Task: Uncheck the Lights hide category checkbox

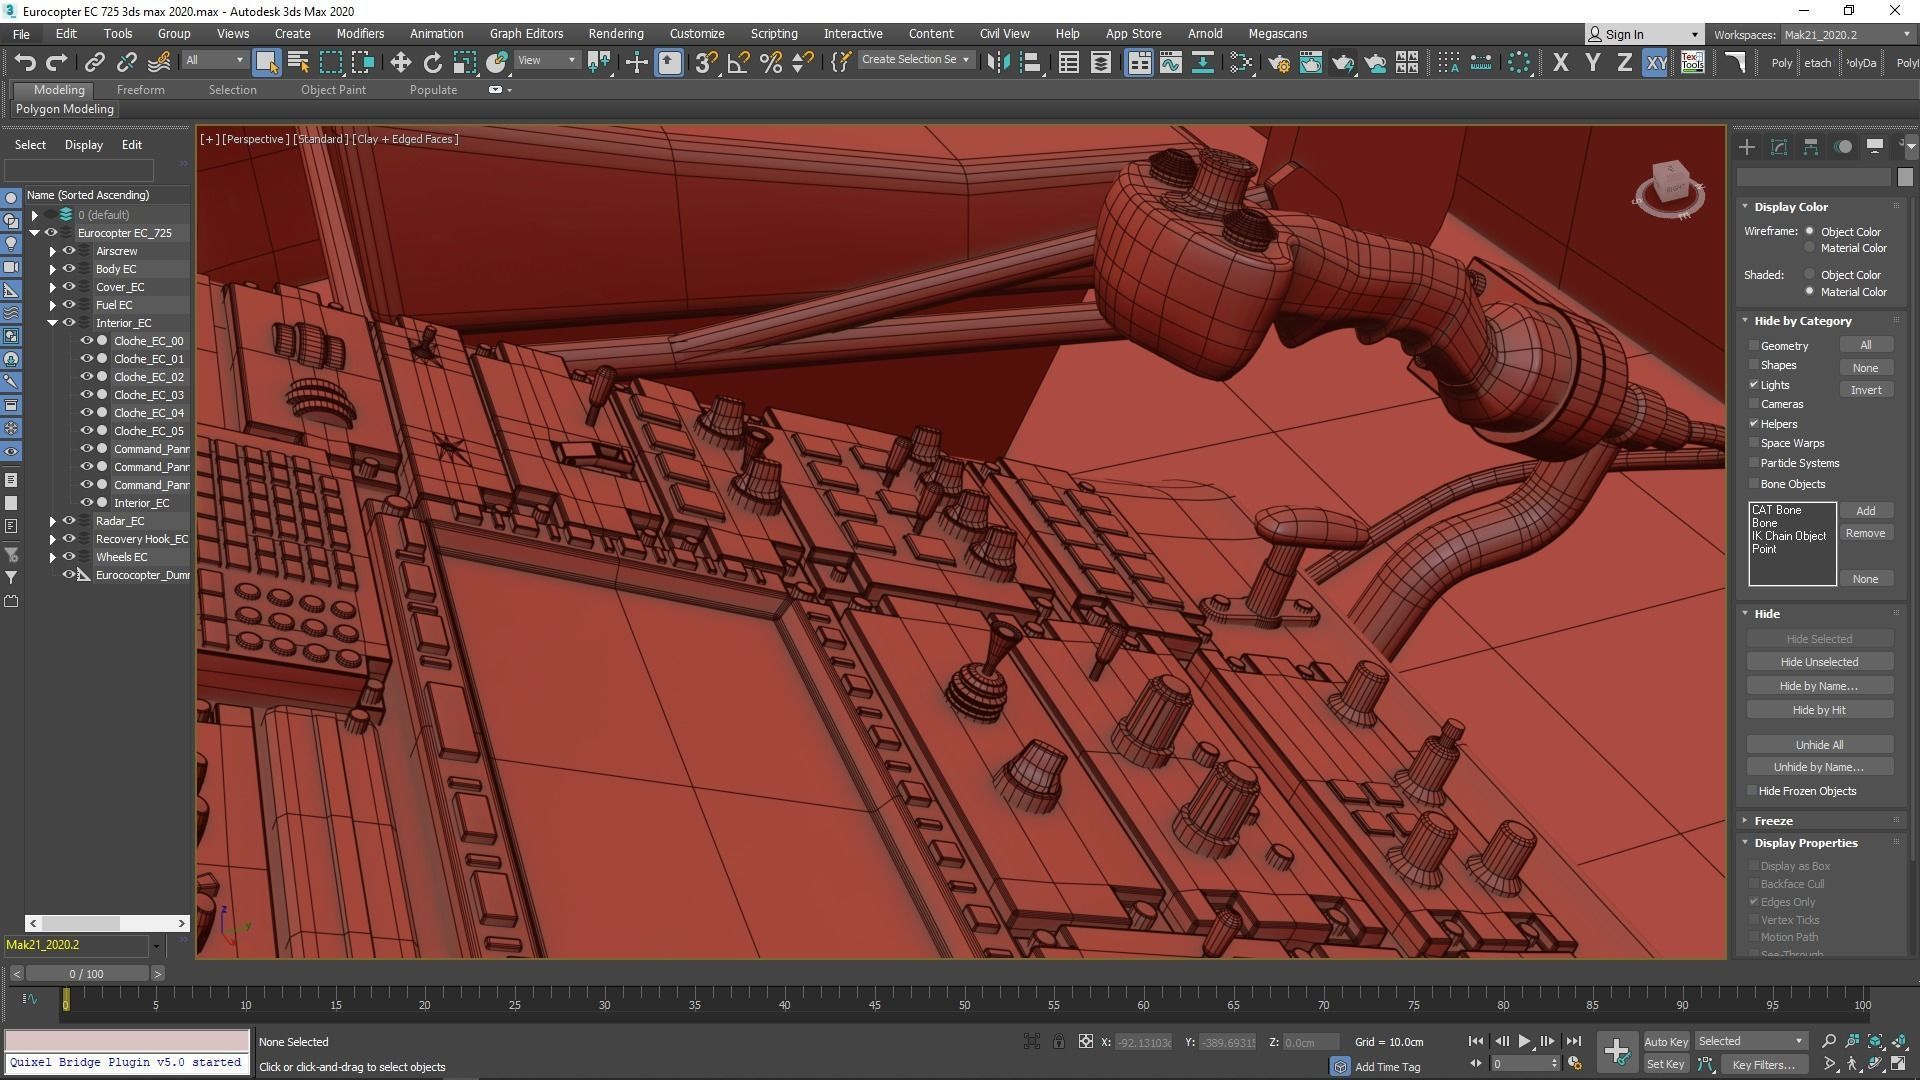Action: pyautogui.click(x=1754, y=385)
